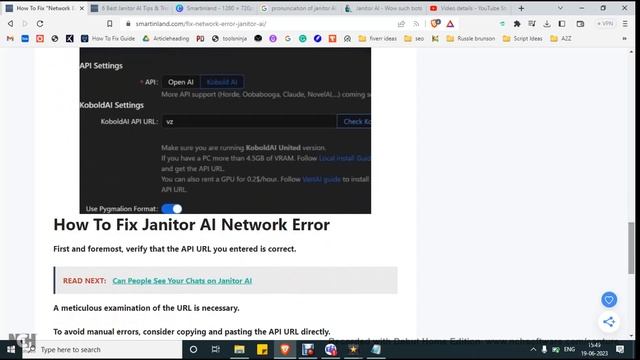The height and width of the screenshot is (360, 640).
Task: Open the Articleheading bookmark
Action: click(166, 38)
